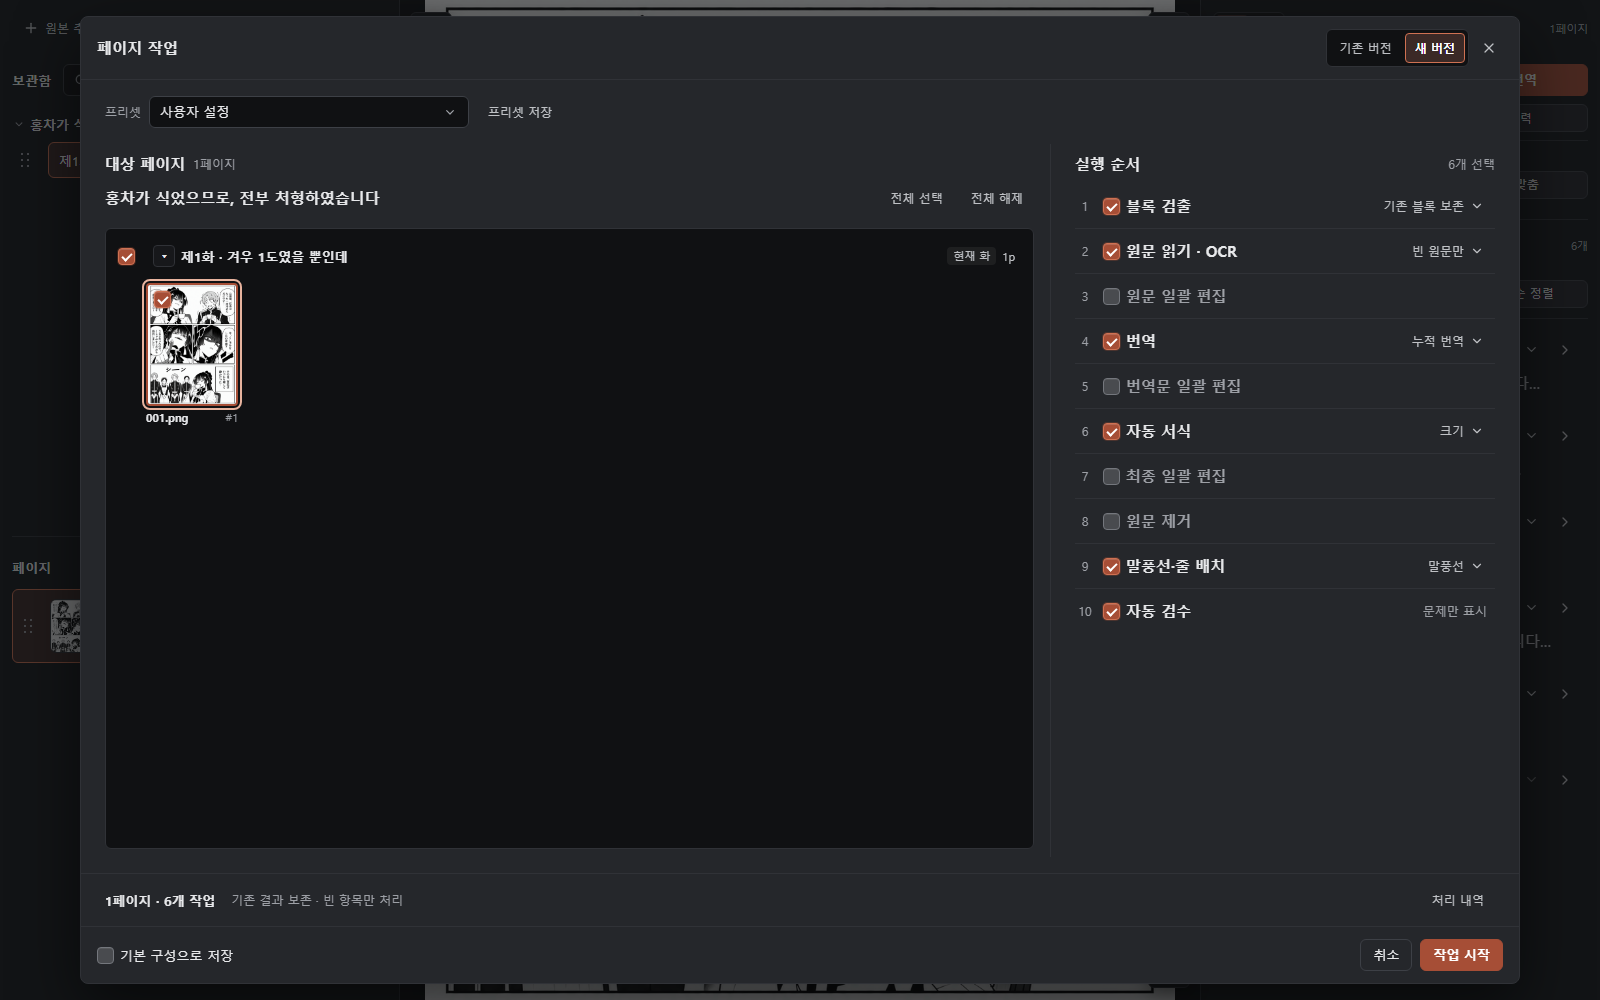Click 전체 해제 link
The height and width of the screenshot is (1000, 1600).
point(997,198)
